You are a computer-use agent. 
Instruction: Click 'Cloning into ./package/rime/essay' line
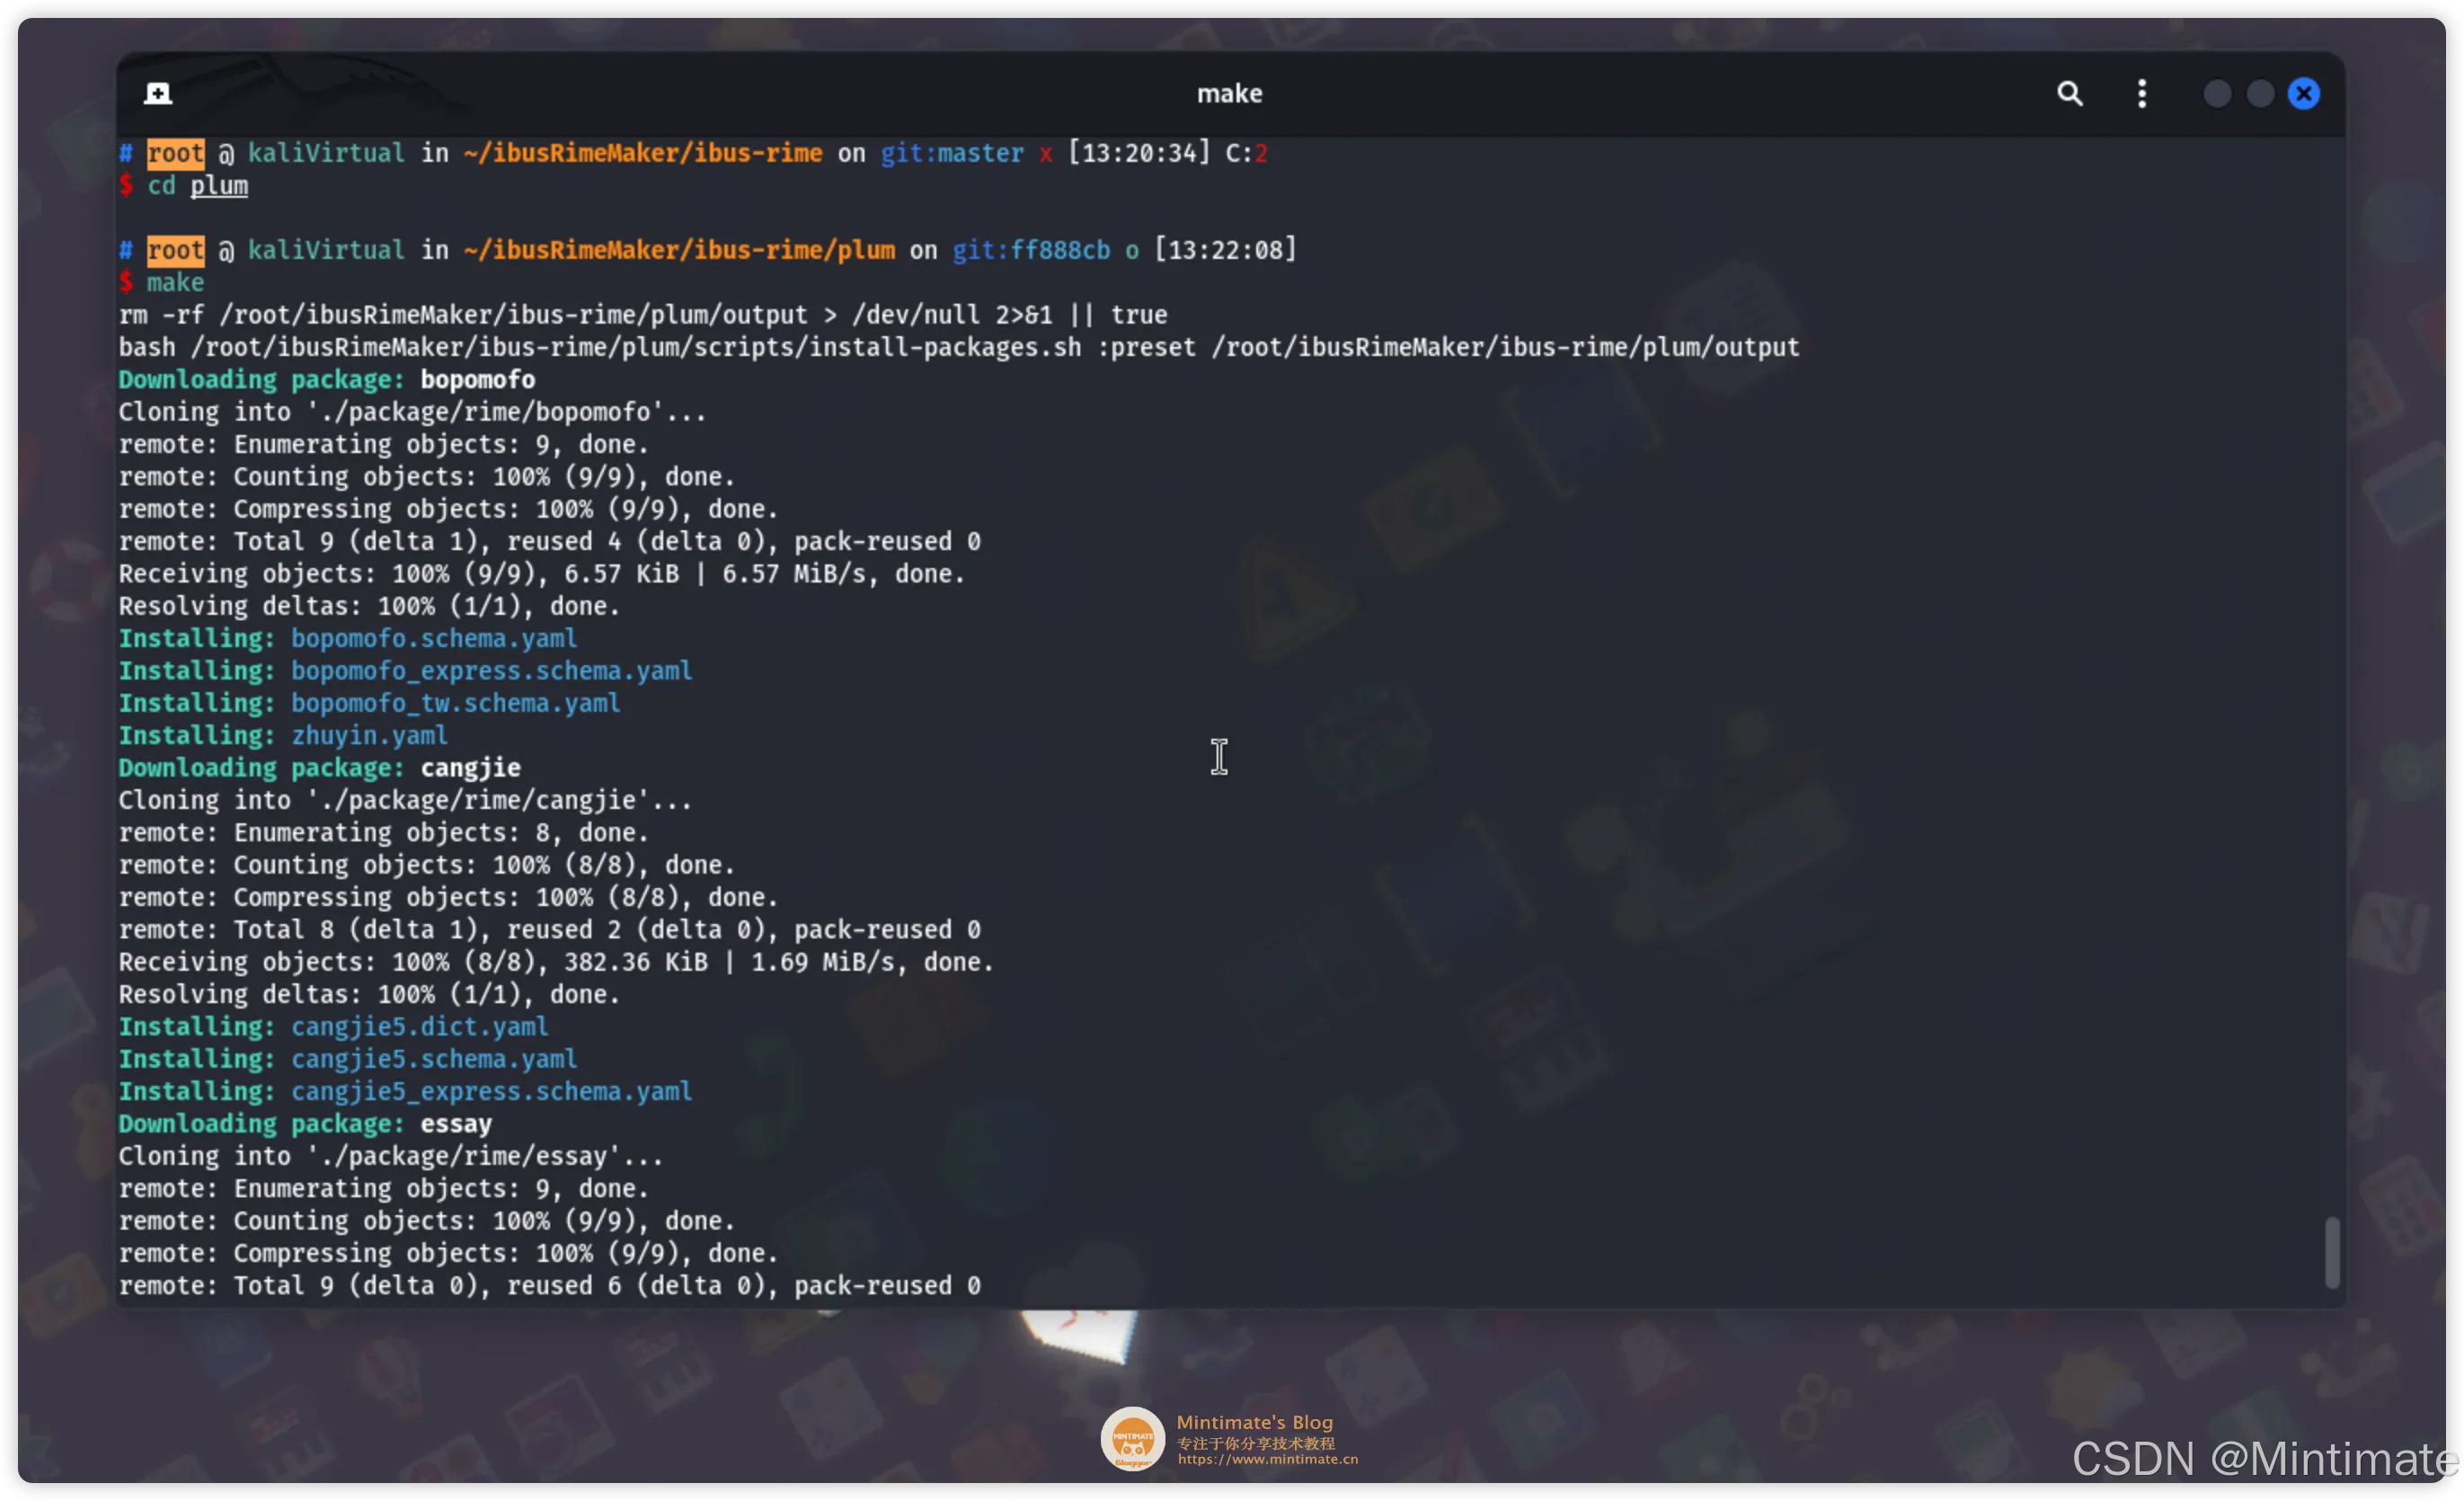391,1156
